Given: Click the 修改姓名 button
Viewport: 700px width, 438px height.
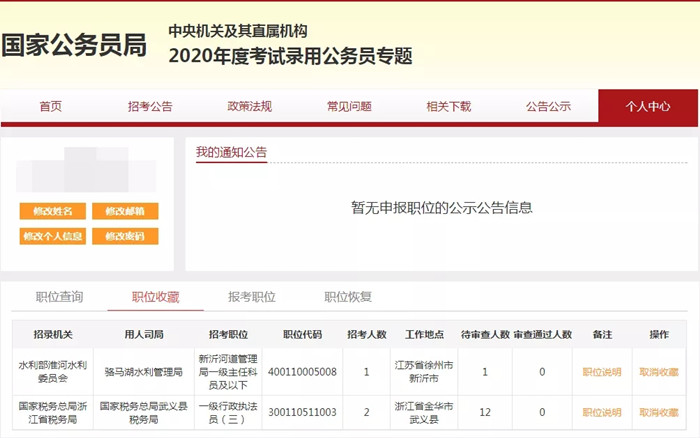Looking at the screenshot, I should tap(53, 211).
